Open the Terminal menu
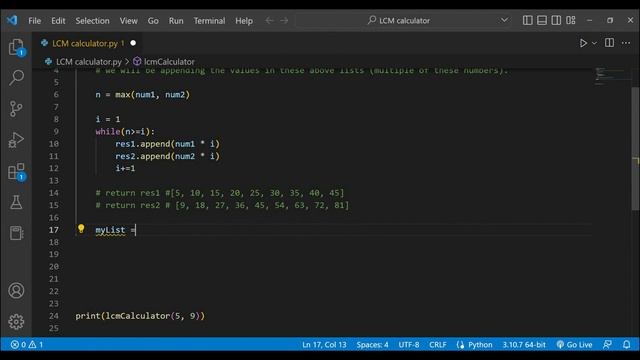This screenshot has width=640, height=360. click(209, 20)
